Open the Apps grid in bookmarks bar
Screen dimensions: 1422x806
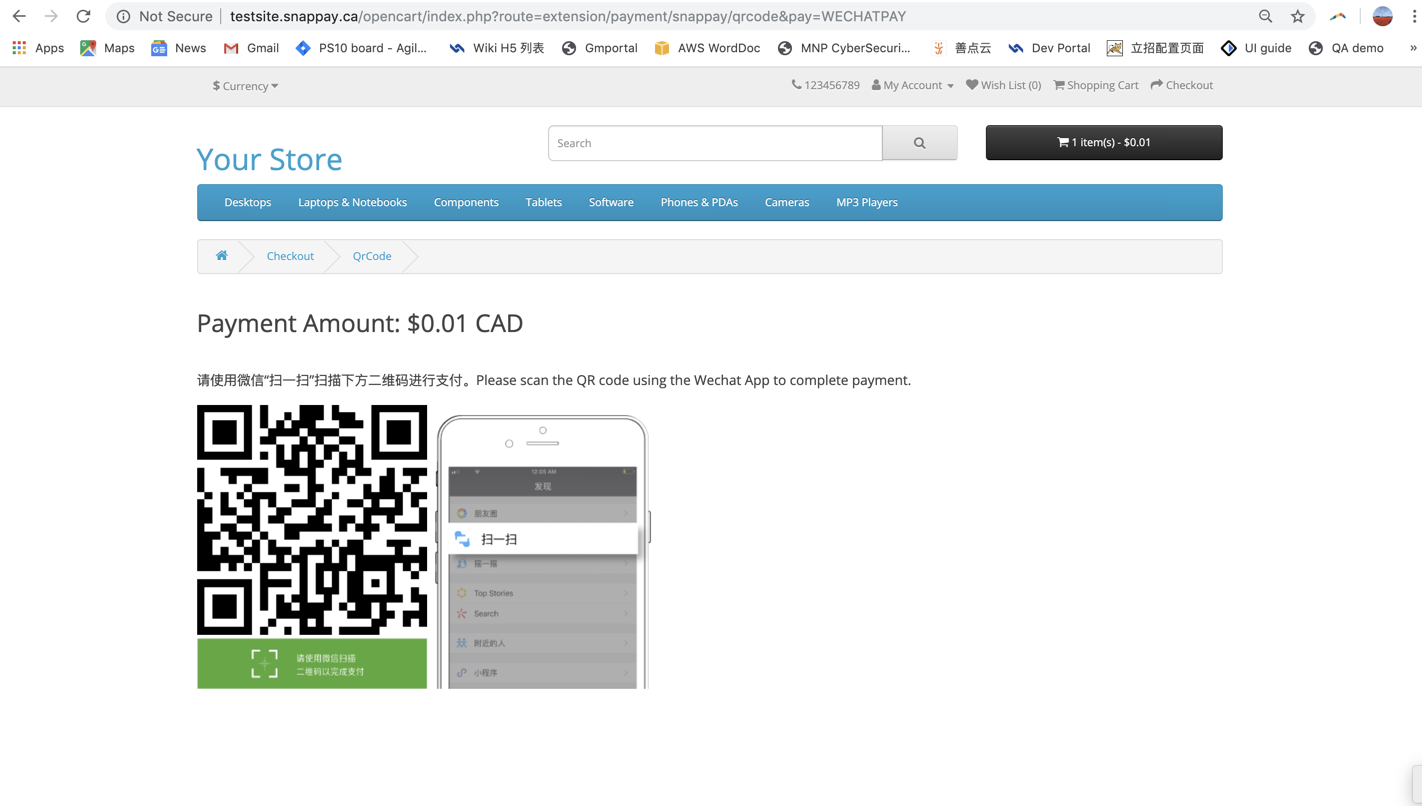(38, 48)
